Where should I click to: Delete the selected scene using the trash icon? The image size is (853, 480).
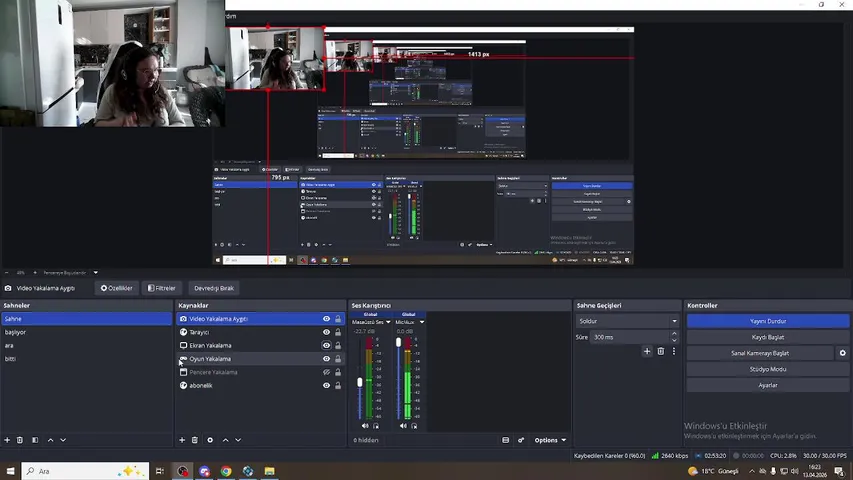click(20, 440)
